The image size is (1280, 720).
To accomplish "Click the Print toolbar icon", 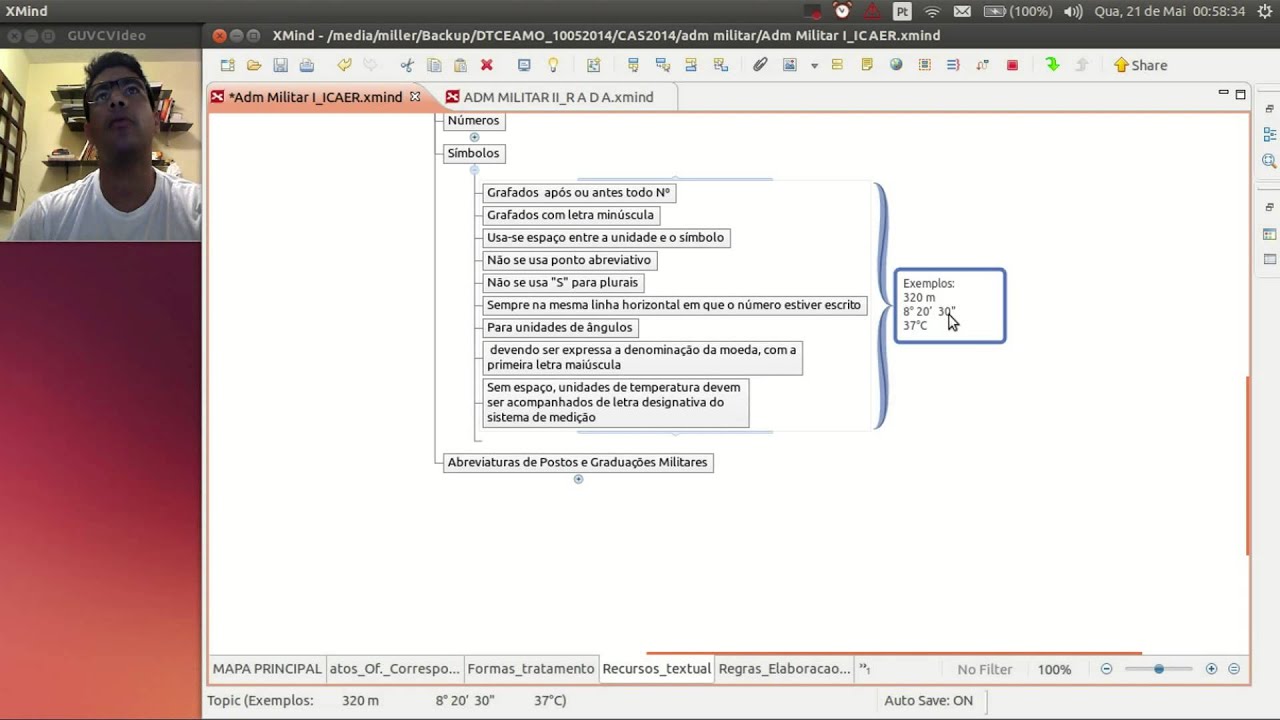I will click(307, 65).
